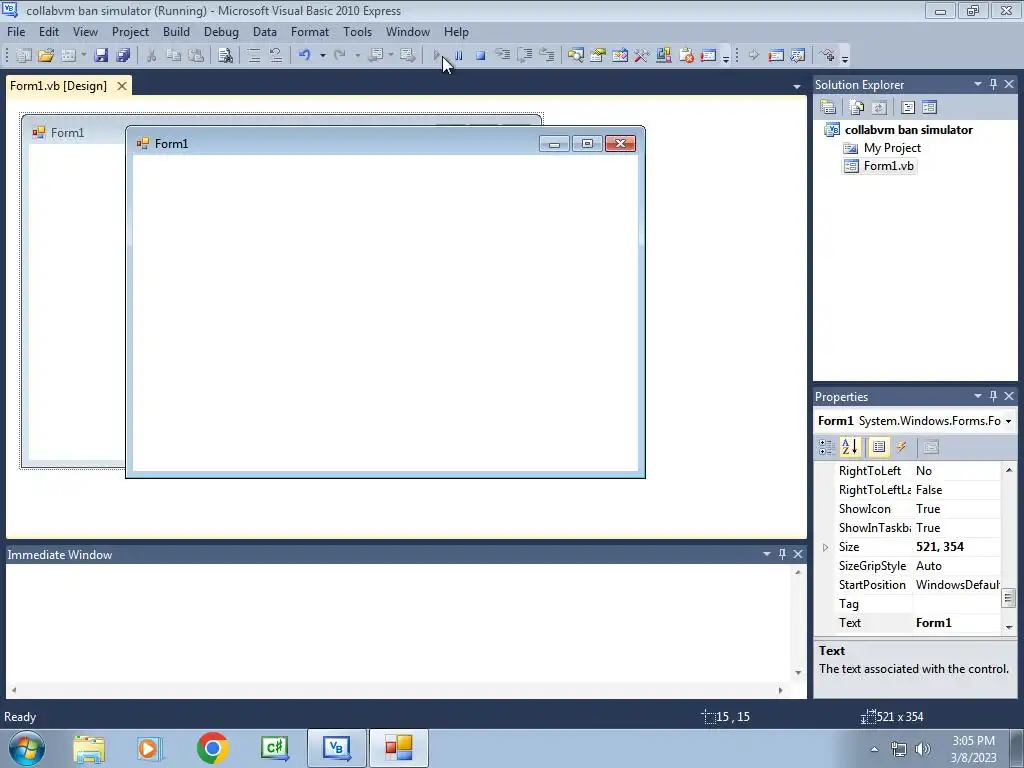The height and width of the screenshot is (768, 1024).
Task: Open Windows Start button
Action: coord(26,748)
